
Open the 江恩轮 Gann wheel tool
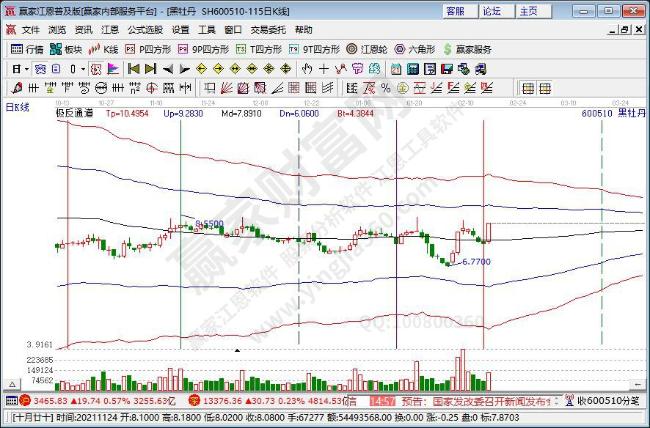point(367,49)
